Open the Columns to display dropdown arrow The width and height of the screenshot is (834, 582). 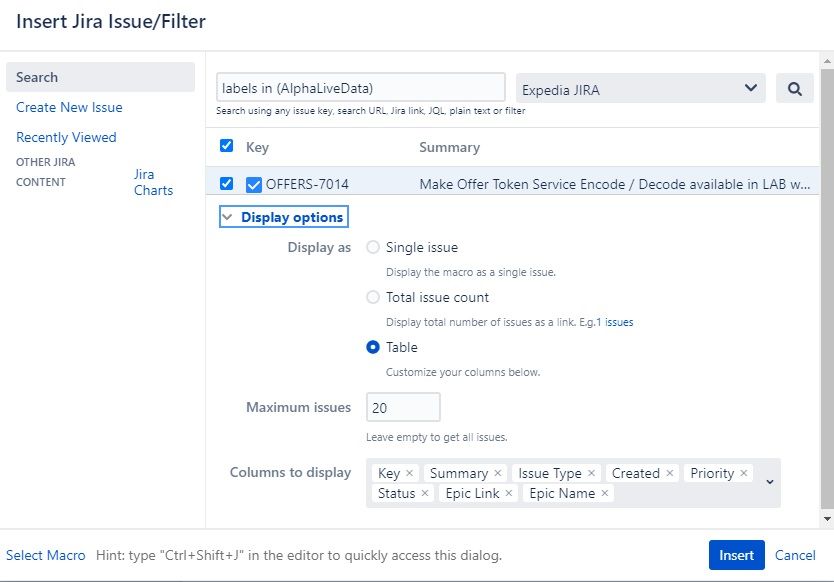click(x=770, y=482)
